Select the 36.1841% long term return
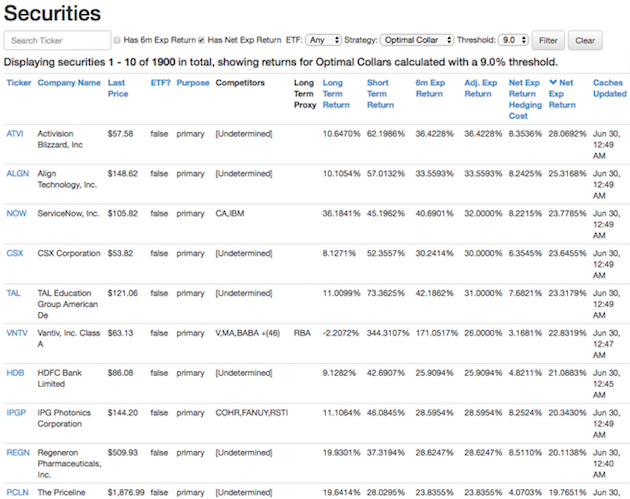Image resolution: width=630 pixels, height=499 pixels. coord(342,213)
